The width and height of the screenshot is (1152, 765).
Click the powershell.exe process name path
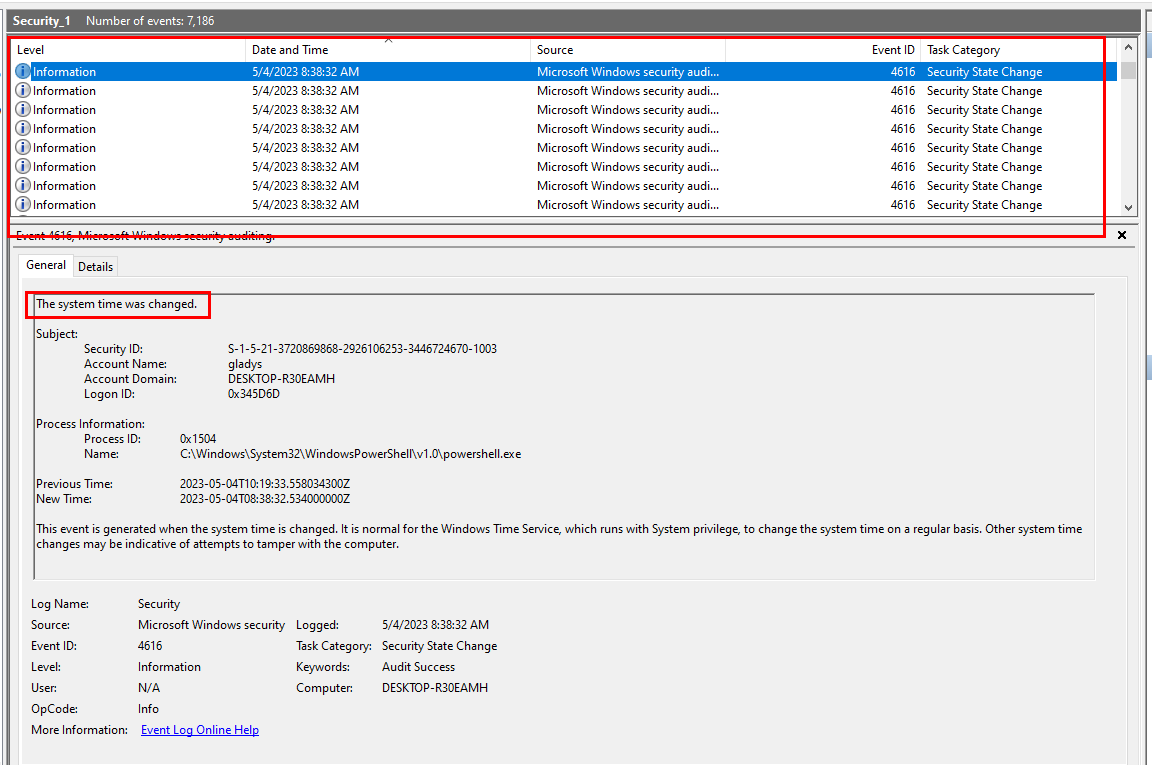350,454
